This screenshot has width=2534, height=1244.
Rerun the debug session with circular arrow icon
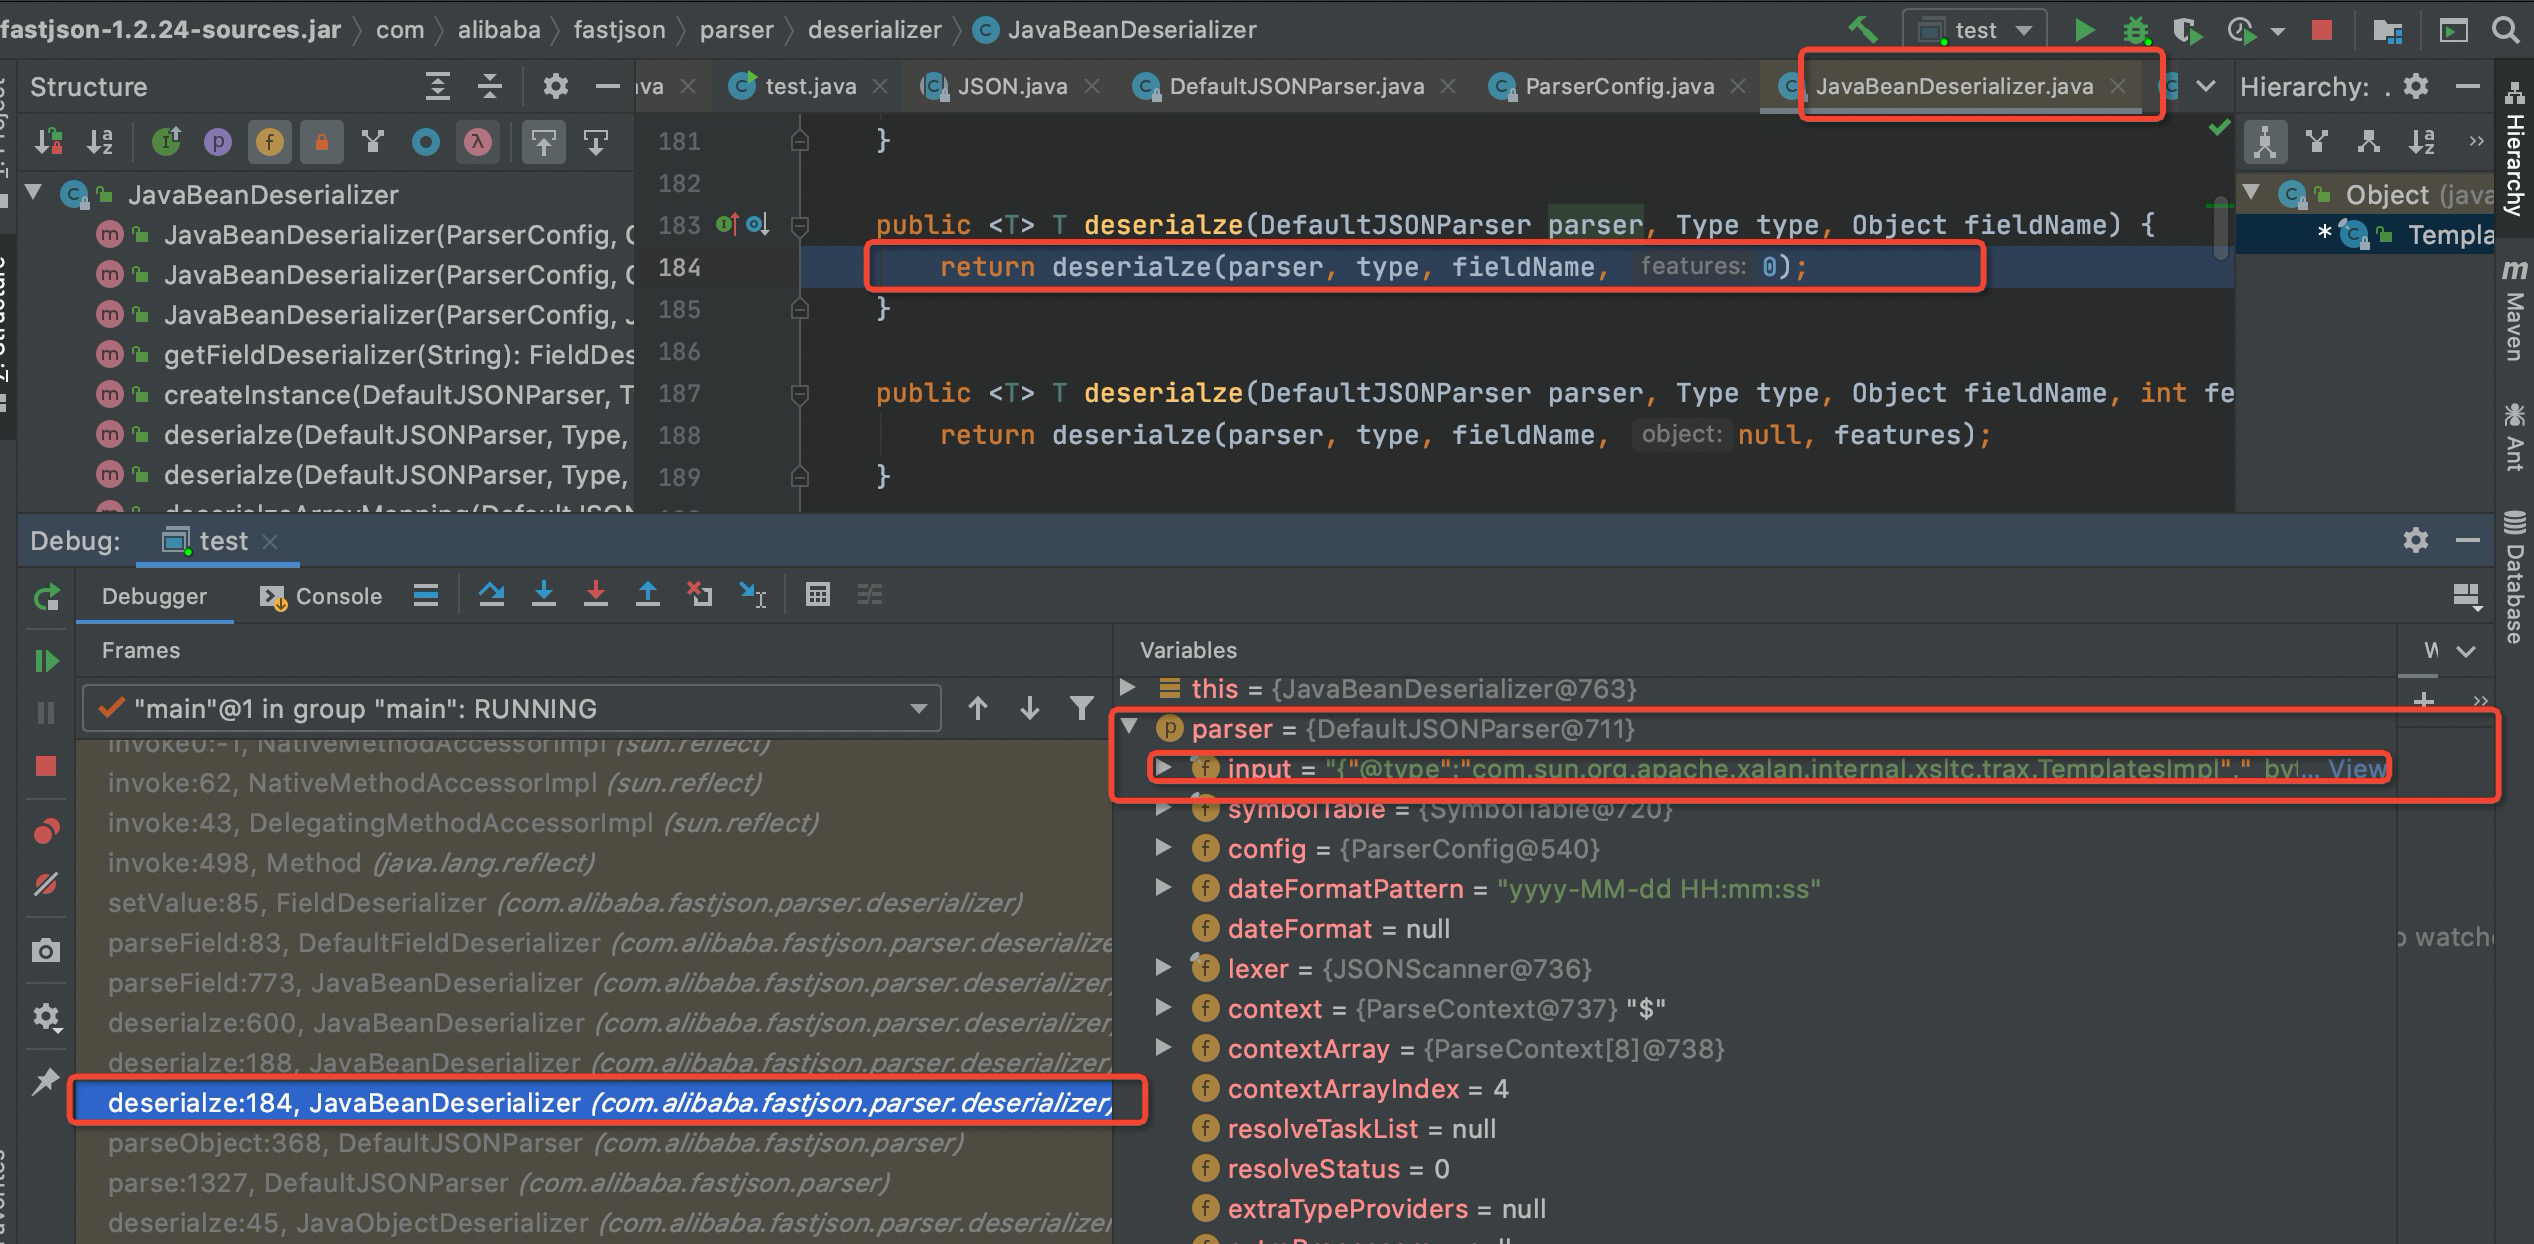pyautogui.click(x=45, y=597)
